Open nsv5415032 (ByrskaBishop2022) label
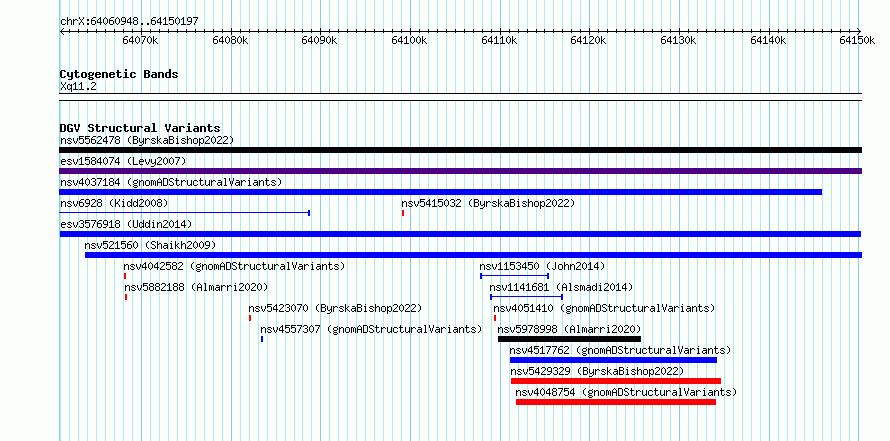The height and width of the screenshot is (441, 890). 488,203
